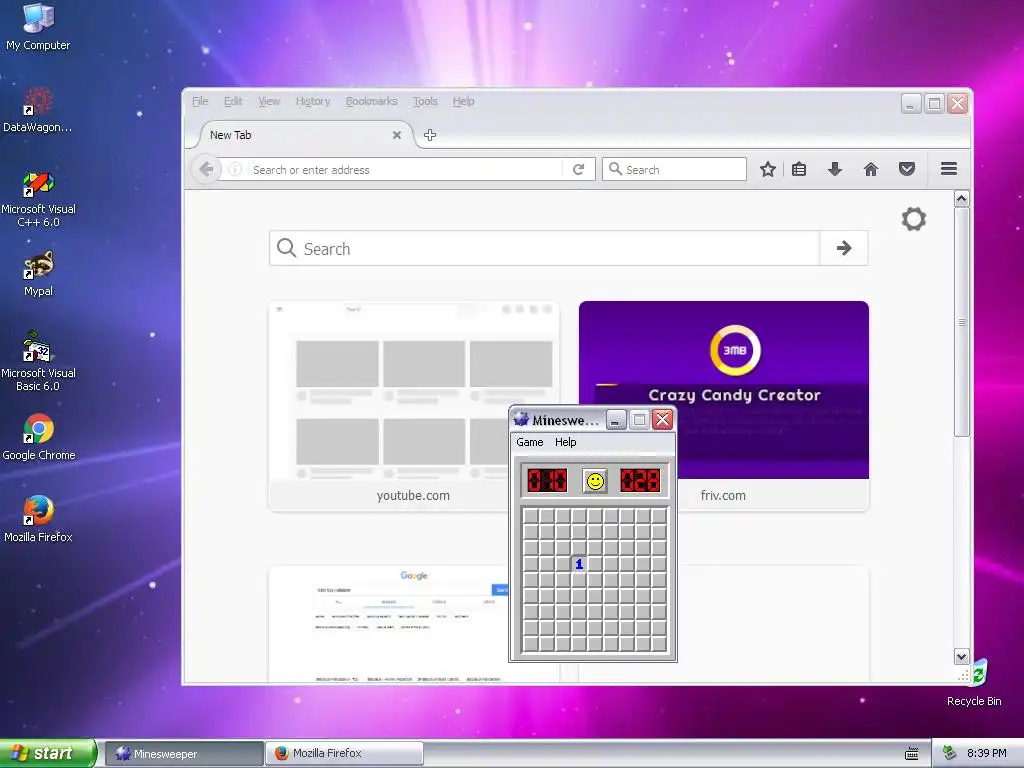Click scrollbar down arrow in Firefox
The image size is (1024, 768).
coord(961,656)
